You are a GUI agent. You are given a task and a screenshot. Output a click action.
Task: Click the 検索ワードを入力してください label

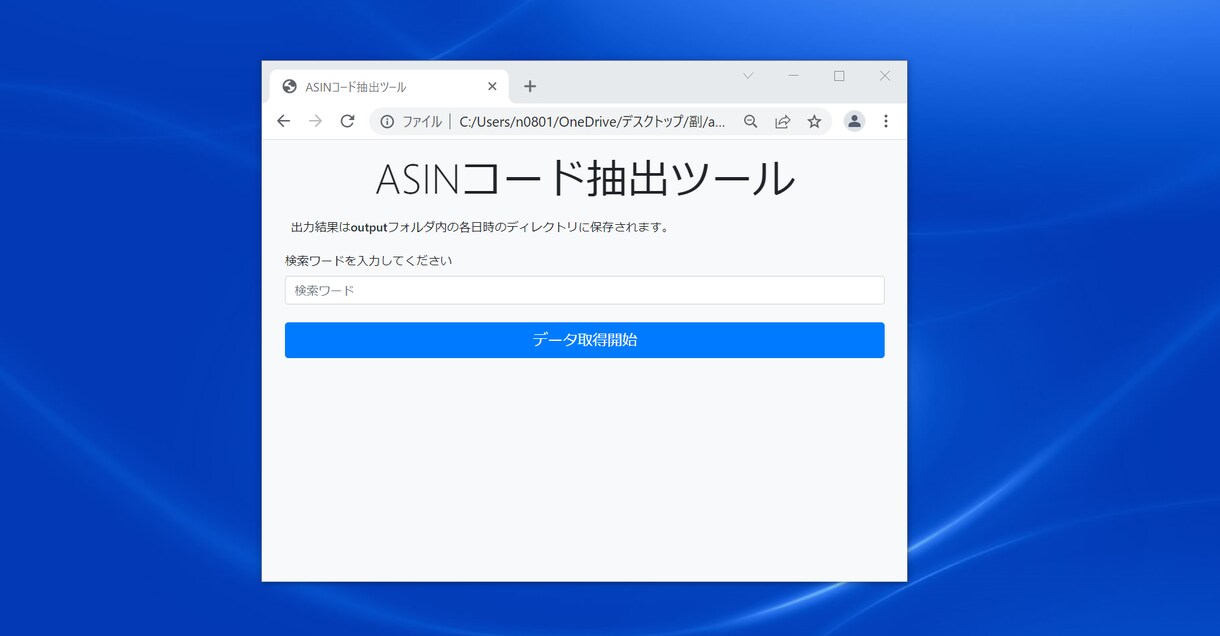click(x=368, y=261)
